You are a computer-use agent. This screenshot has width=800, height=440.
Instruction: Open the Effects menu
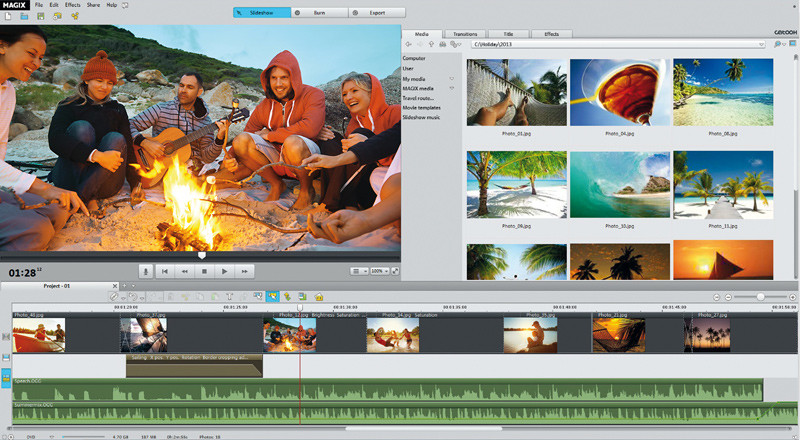(72, 5)
